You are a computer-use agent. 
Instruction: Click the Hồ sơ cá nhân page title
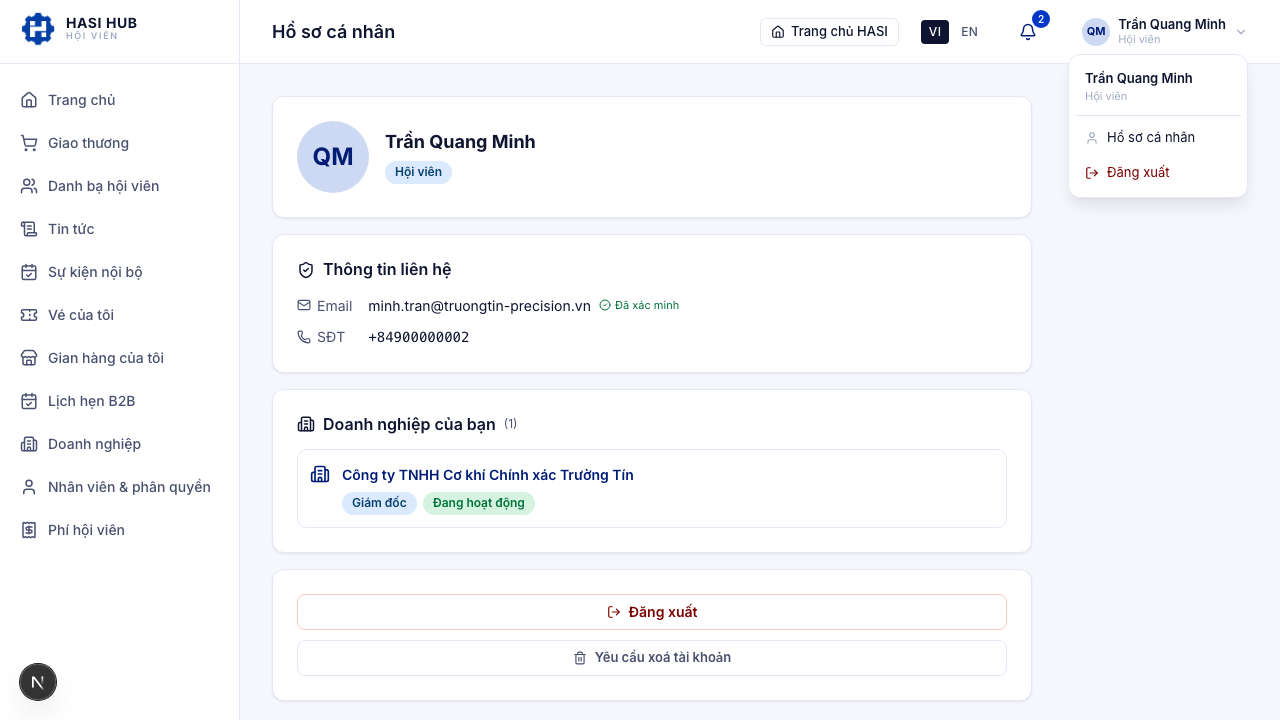coord(333,32)
